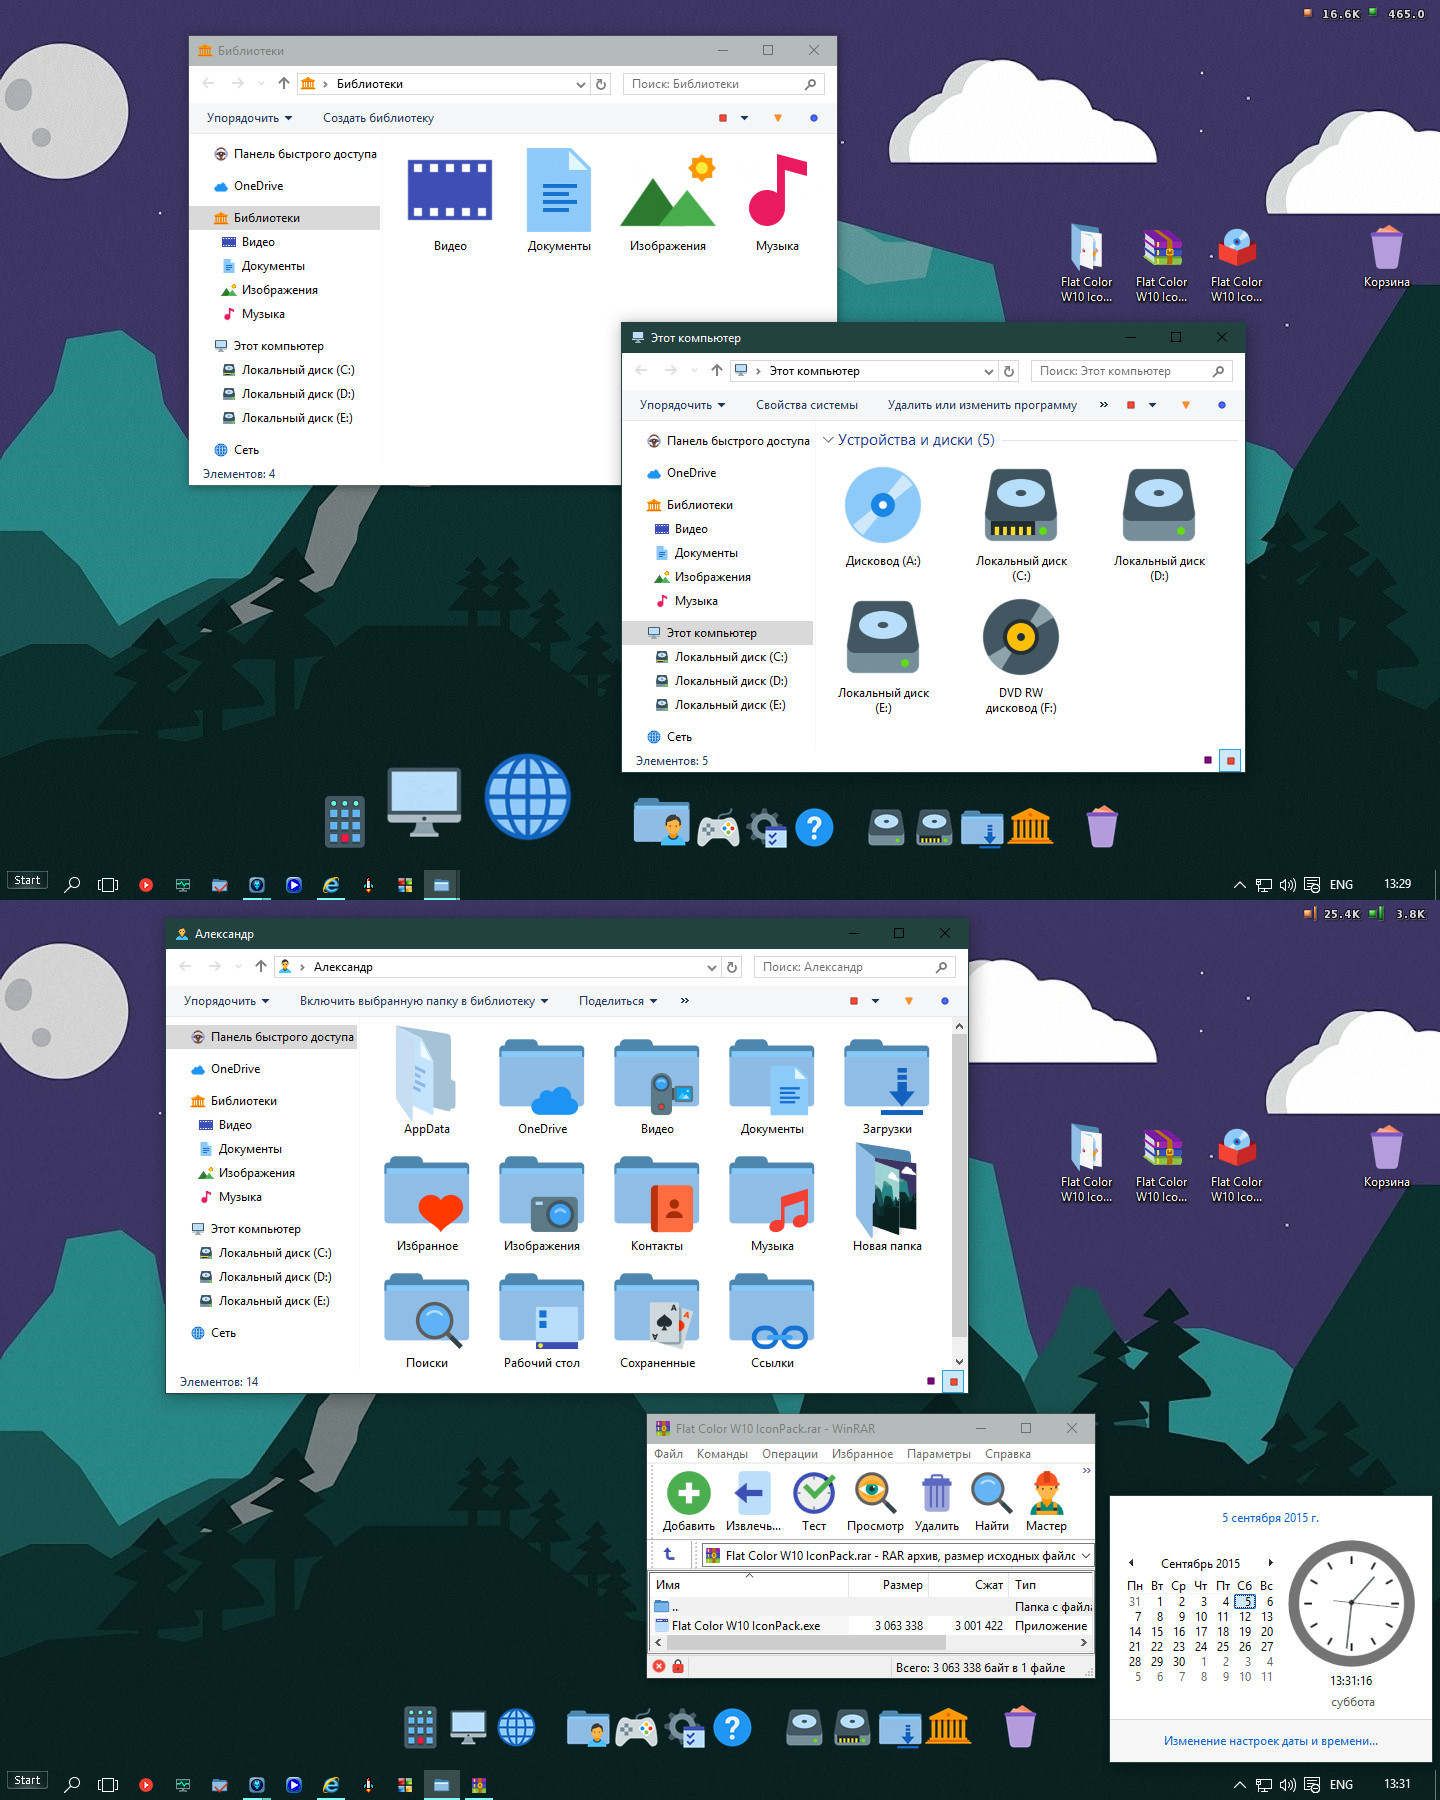Open the Загрузки folder icon
1440x1800 pixels.
click(887, 1077)
